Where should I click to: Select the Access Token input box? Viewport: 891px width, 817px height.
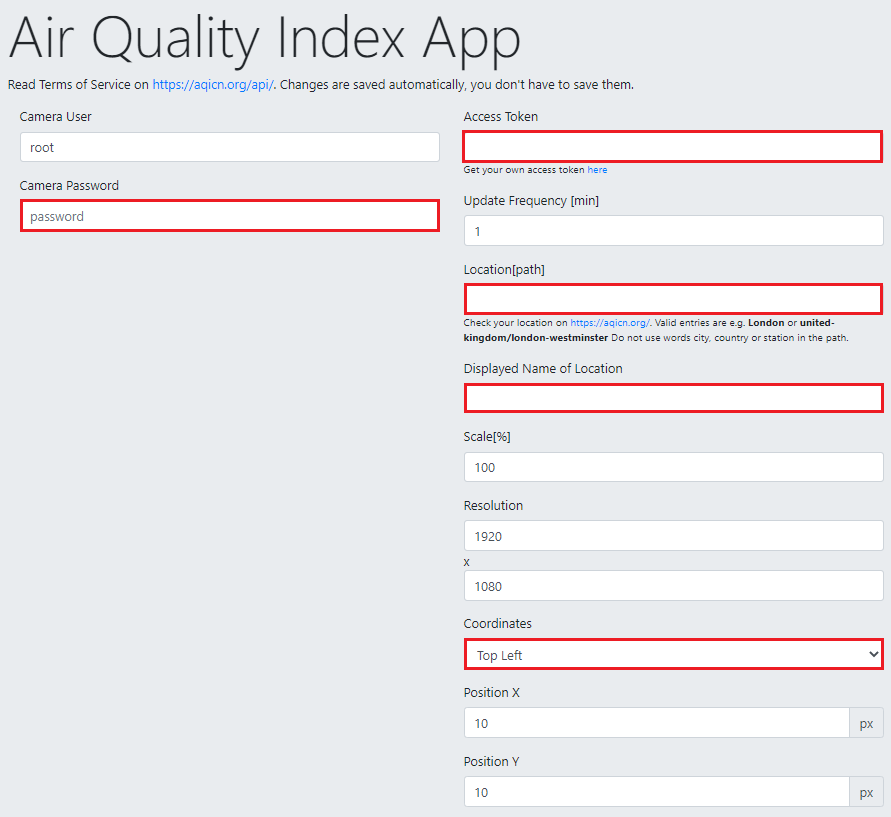[x=673, y=147]
